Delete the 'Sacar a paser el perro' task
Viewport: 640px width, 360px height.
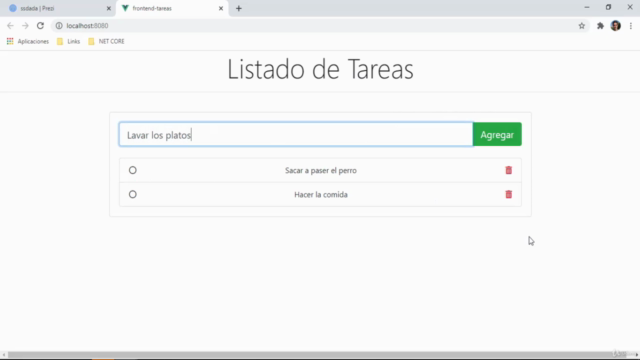pos(508,170)
